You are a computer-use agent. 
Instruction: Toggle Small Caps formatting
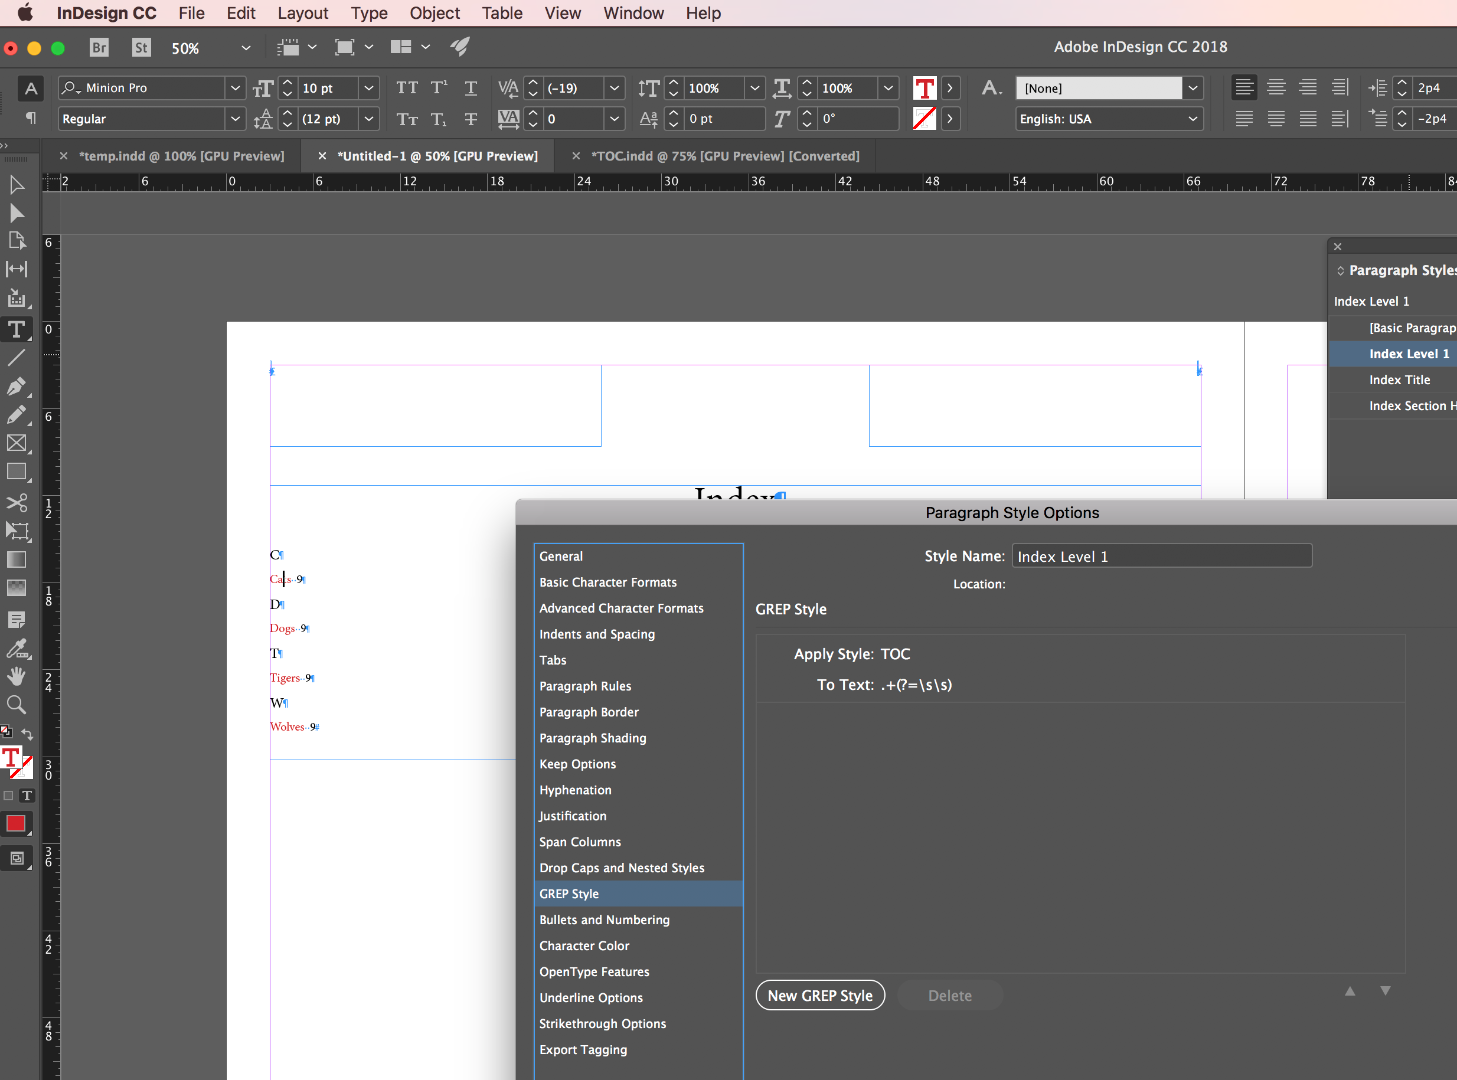407,119
